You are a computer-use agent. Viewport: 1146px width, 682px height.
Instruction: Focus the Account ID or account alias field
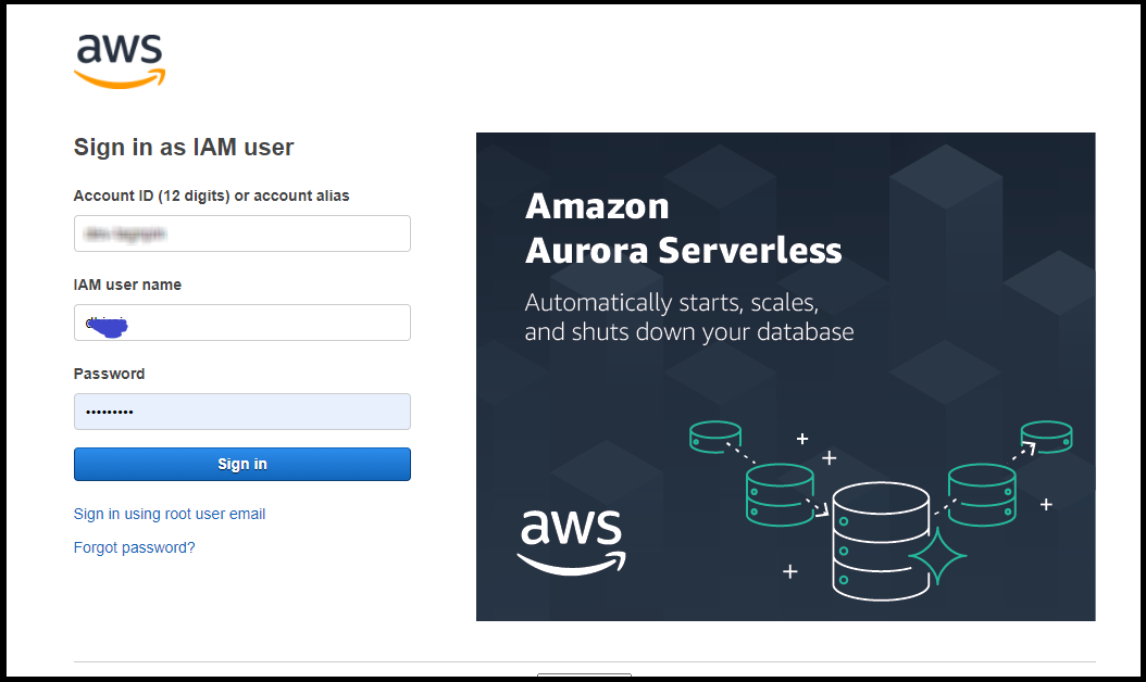point(242,234)
